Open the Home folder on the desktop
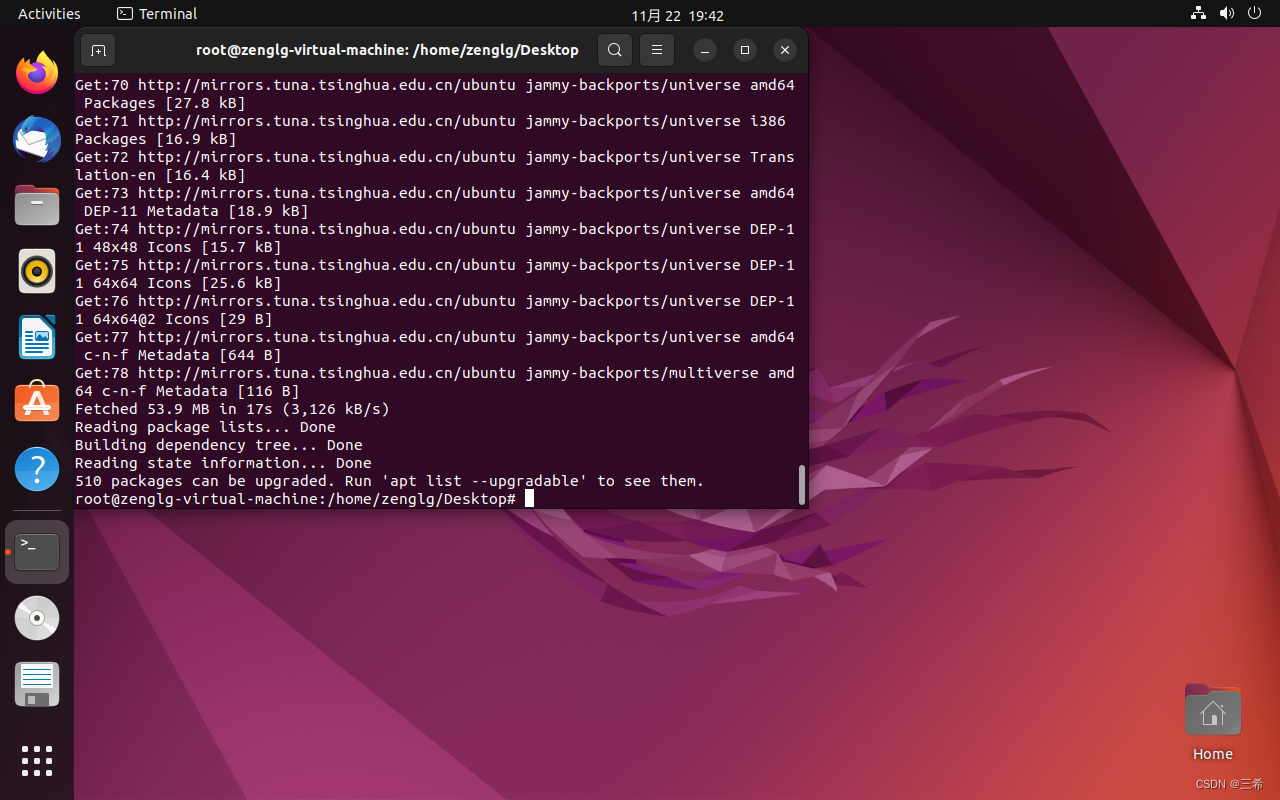The image size is (1280, 800). (x=1212, y=710)
